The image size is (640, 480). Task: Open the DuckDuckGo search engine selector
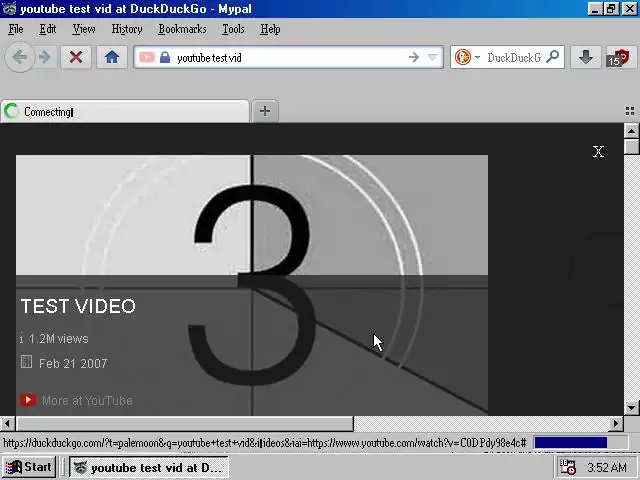coord(467,57)
